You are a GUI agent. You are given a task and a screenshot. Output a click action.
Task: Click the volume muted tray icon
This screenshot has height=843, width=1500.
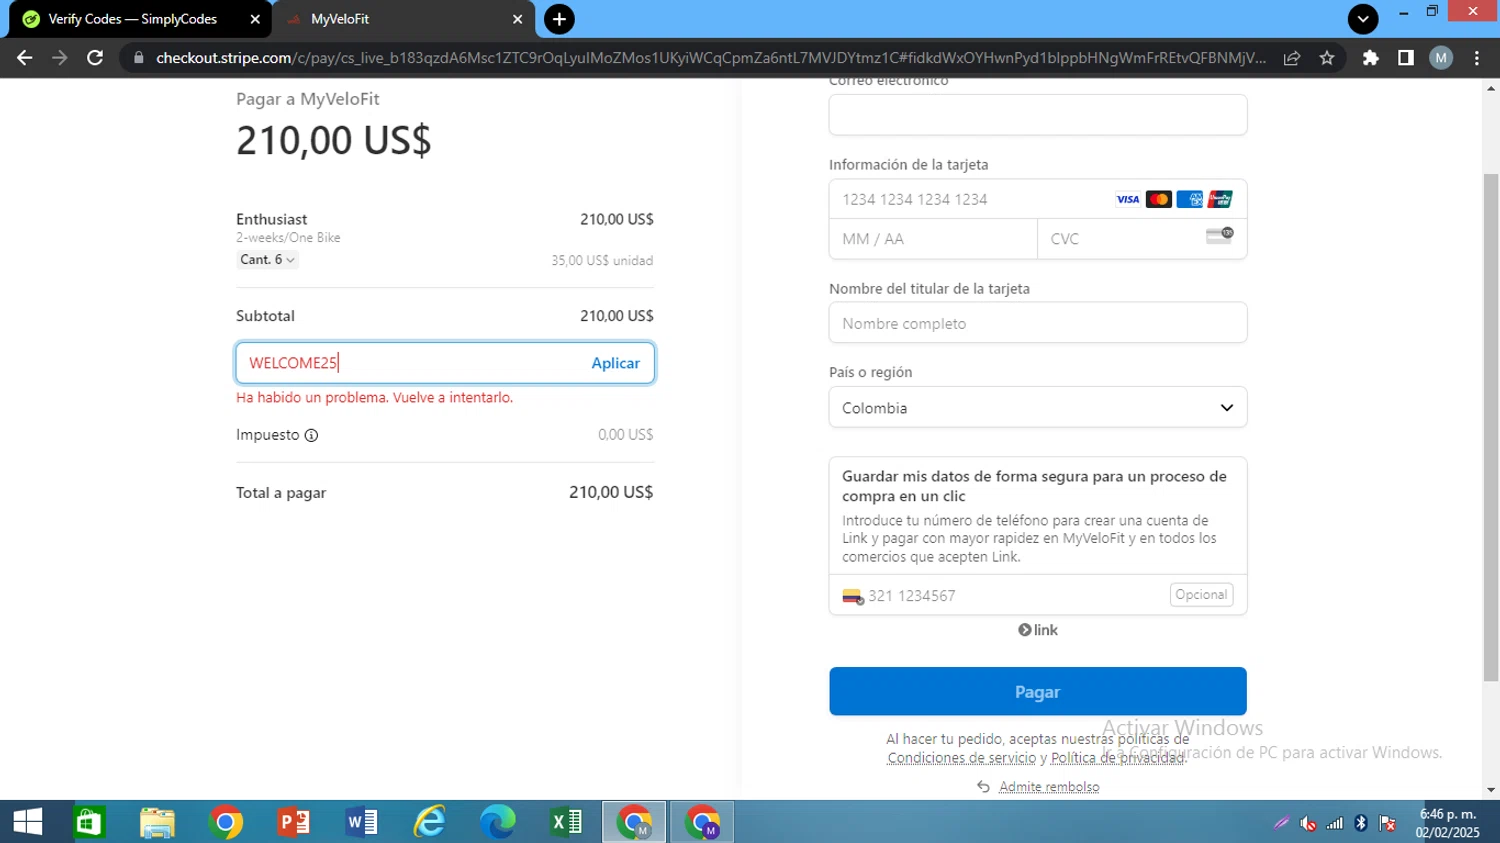tap(1308, 823)
